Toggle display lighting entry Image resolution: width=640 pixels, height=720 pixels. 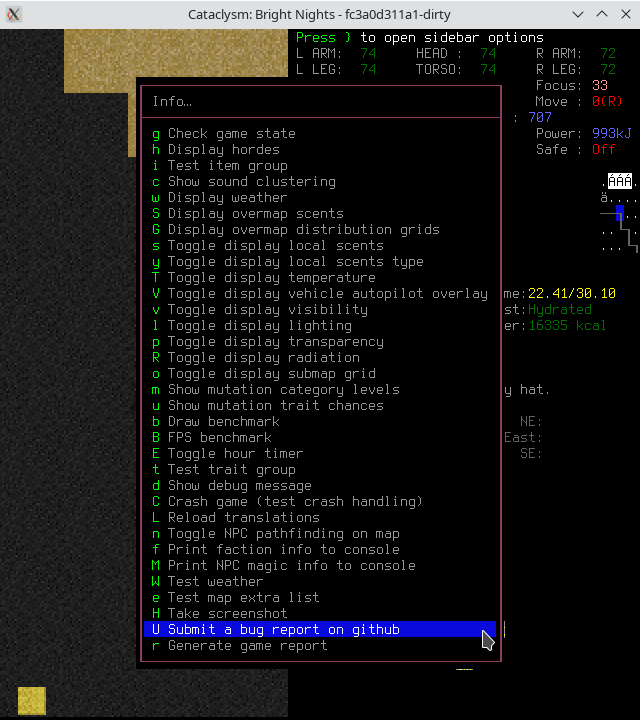point(320,326)
